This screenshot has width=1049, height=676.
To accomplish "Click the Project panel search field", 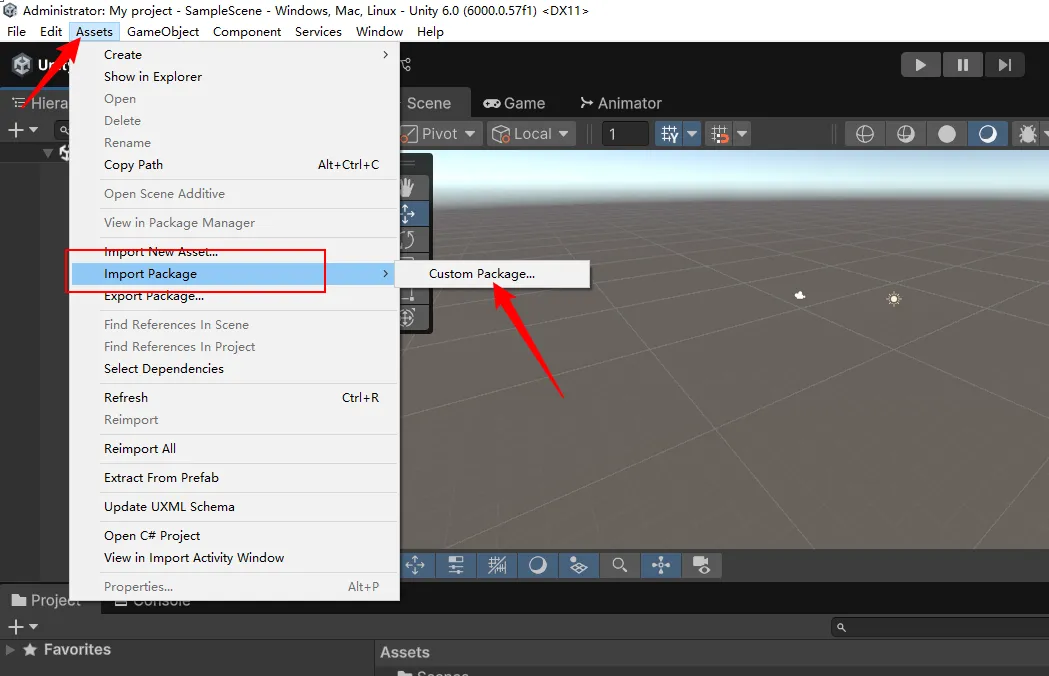I will [x=940, y=627].
